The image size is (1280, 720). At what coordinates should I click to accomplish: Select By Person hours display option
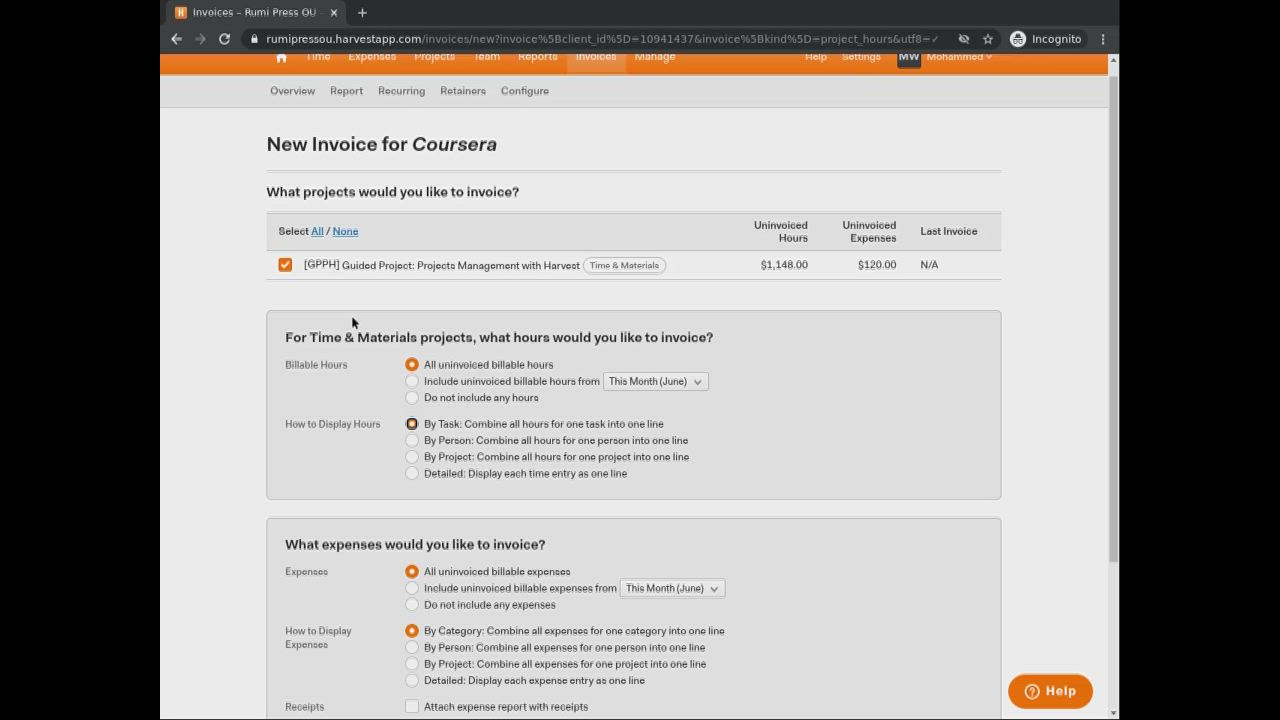(412, 440)
